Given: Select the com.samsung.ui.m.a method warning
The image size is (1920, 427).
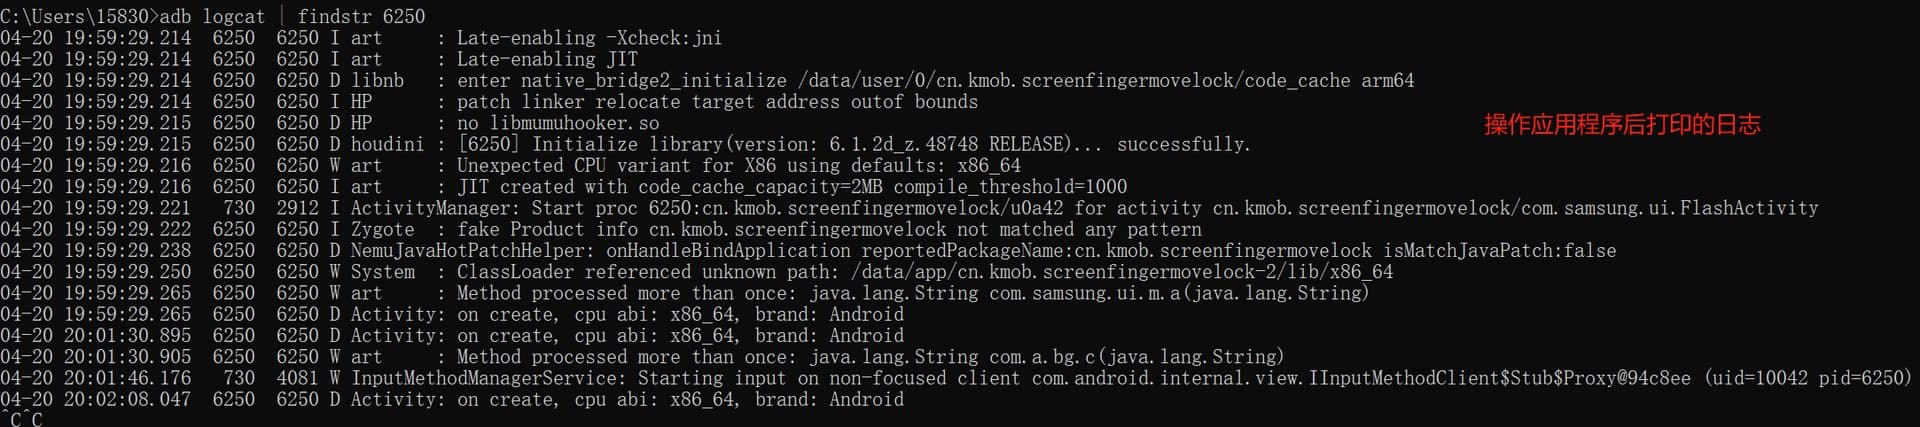Looking at the screenshot, I should pos(685,293).
